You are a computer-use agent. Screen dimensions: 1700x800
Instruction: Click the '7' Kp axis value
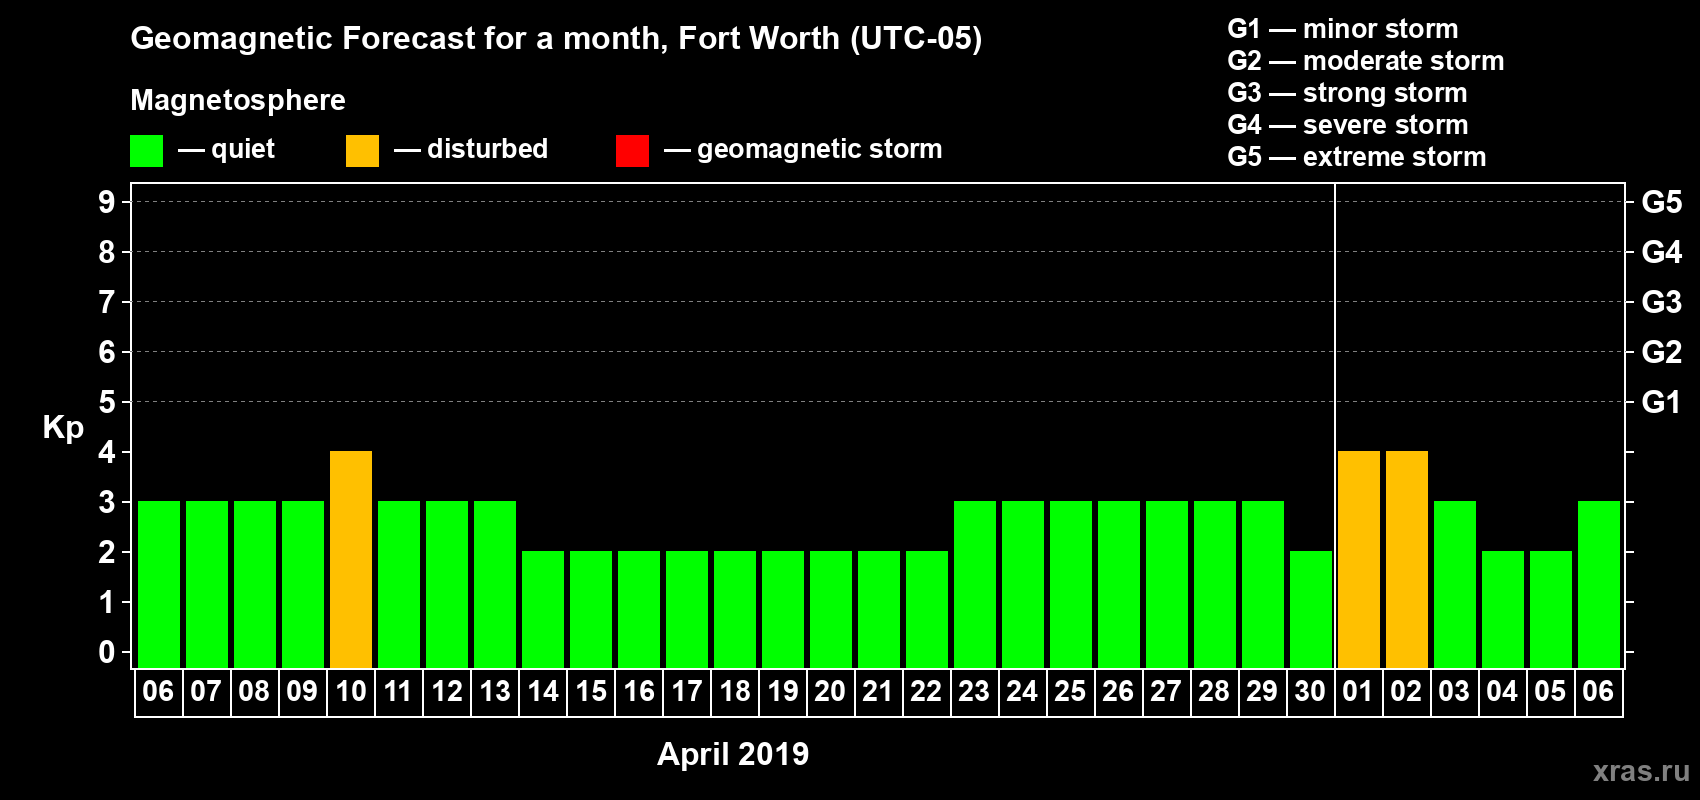107,302
